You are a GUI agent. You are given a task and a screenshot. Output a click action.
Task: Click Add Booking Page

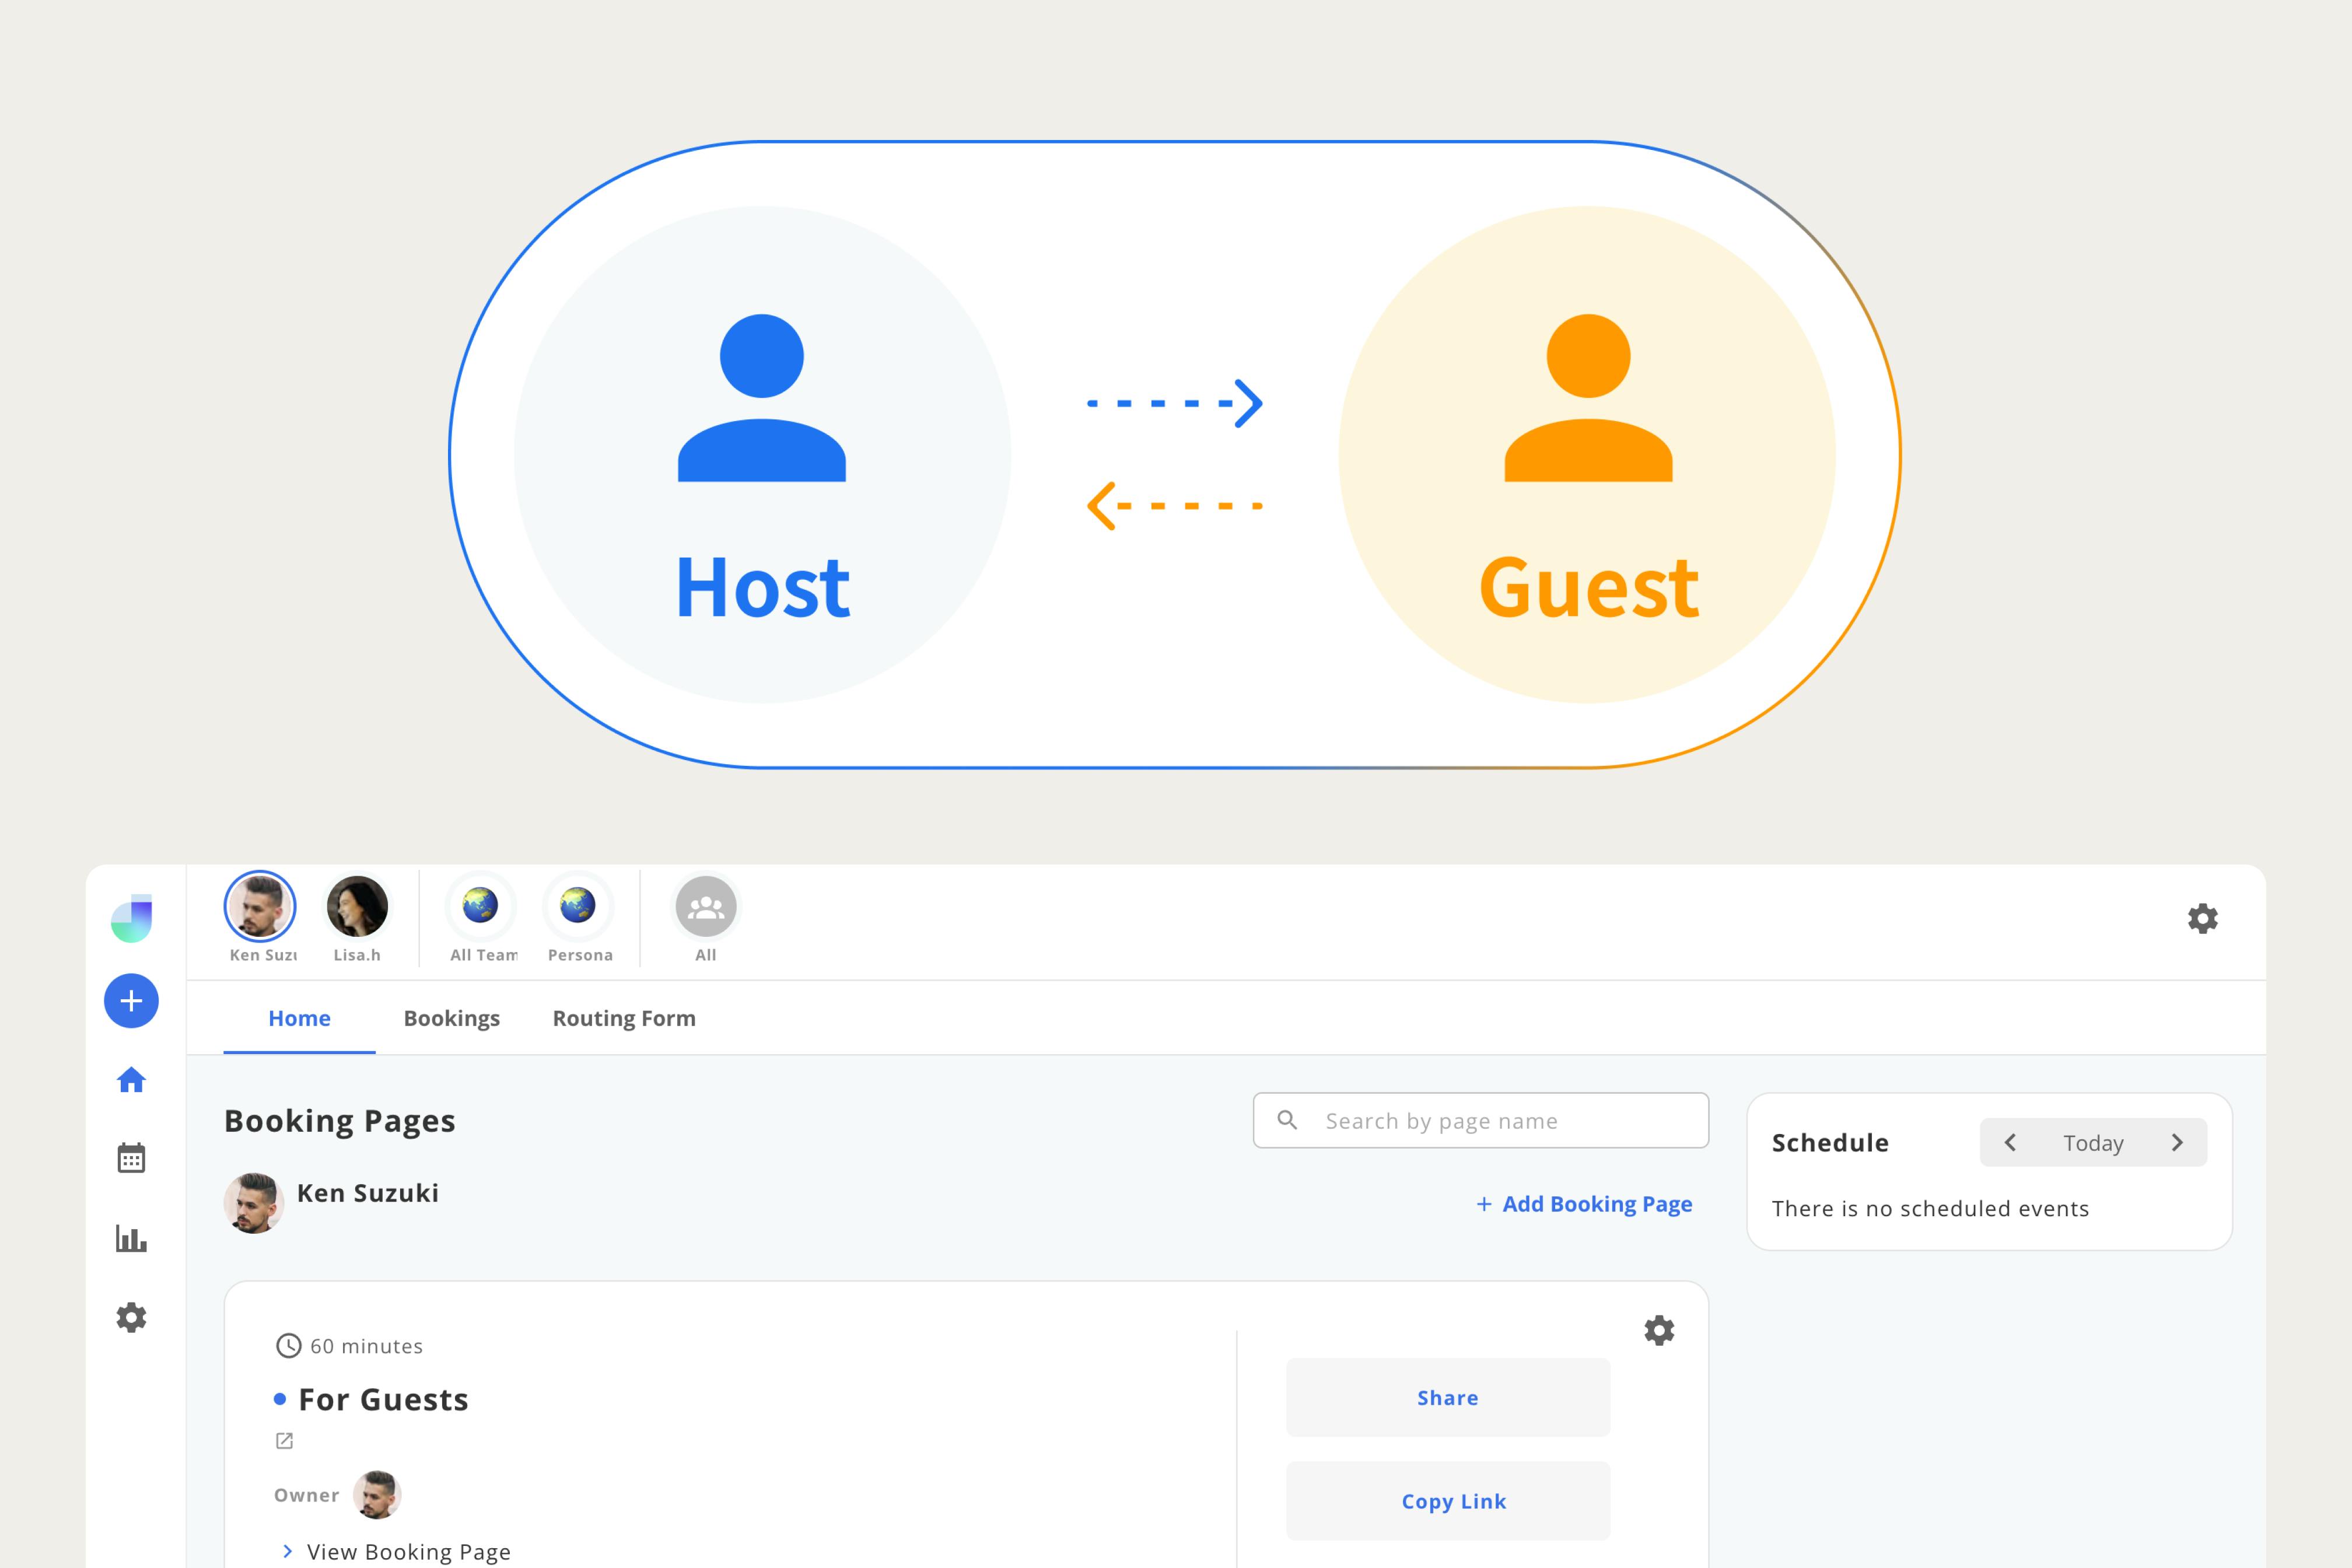[x=1585, y=1204]
